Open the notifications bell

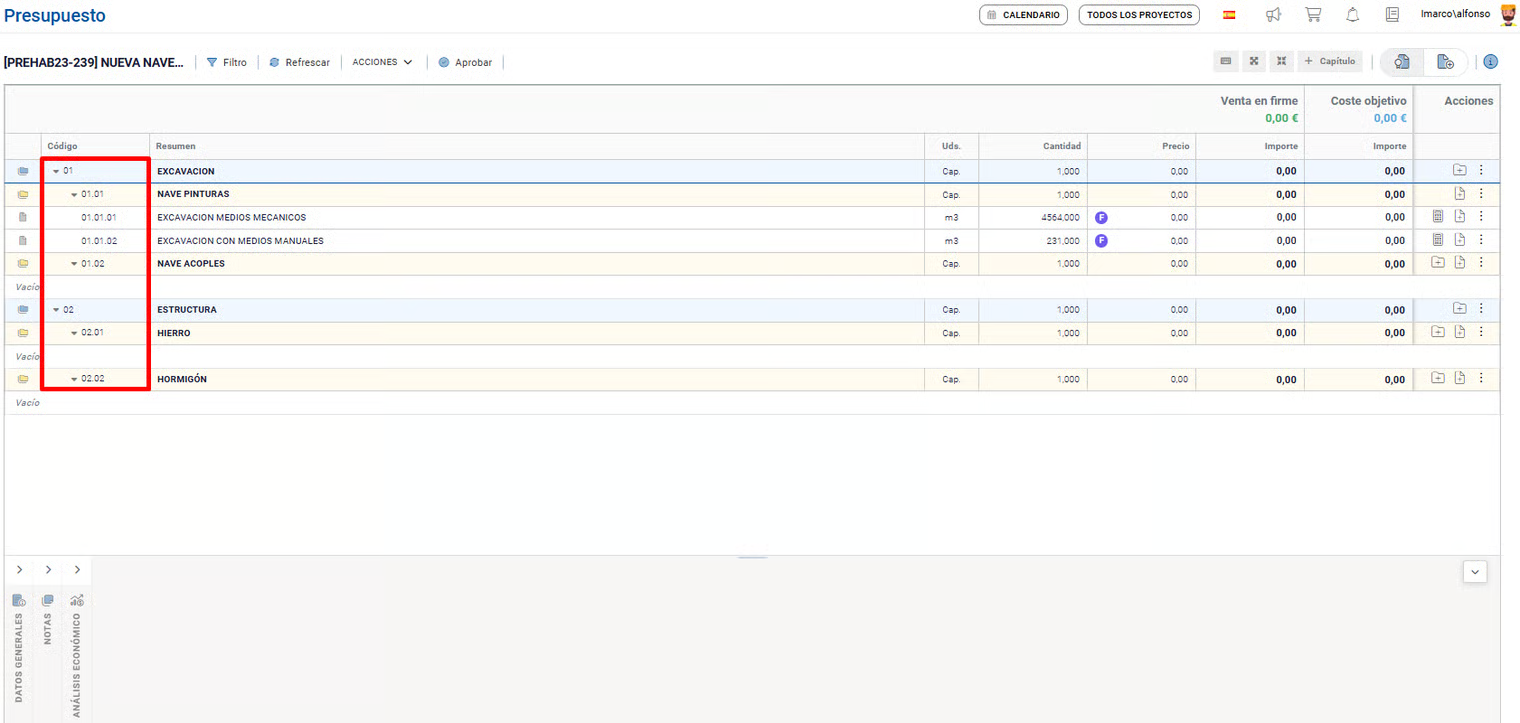[1352, 15]
